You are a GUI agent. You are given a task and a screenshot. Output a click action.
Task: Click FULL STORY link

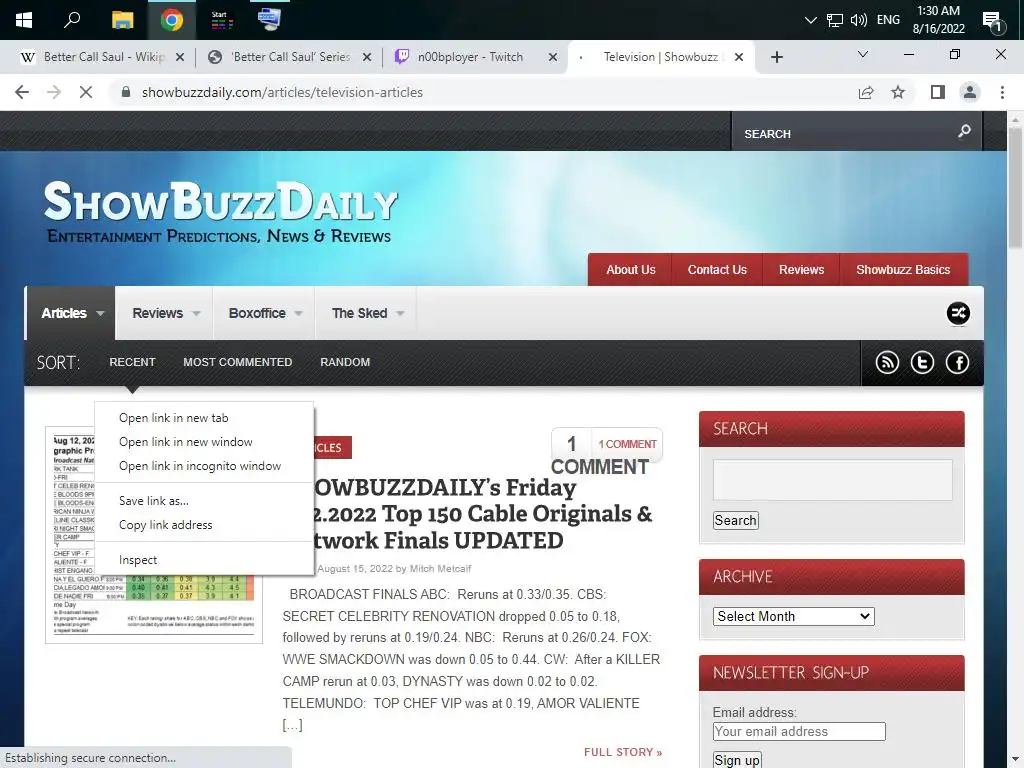tap(623, 752)
